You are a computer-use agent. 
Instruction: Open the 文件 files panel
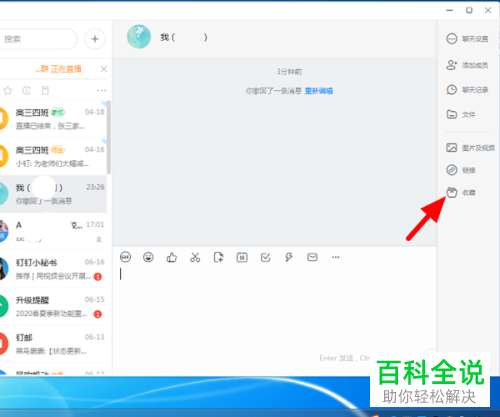tap(461, 114)
